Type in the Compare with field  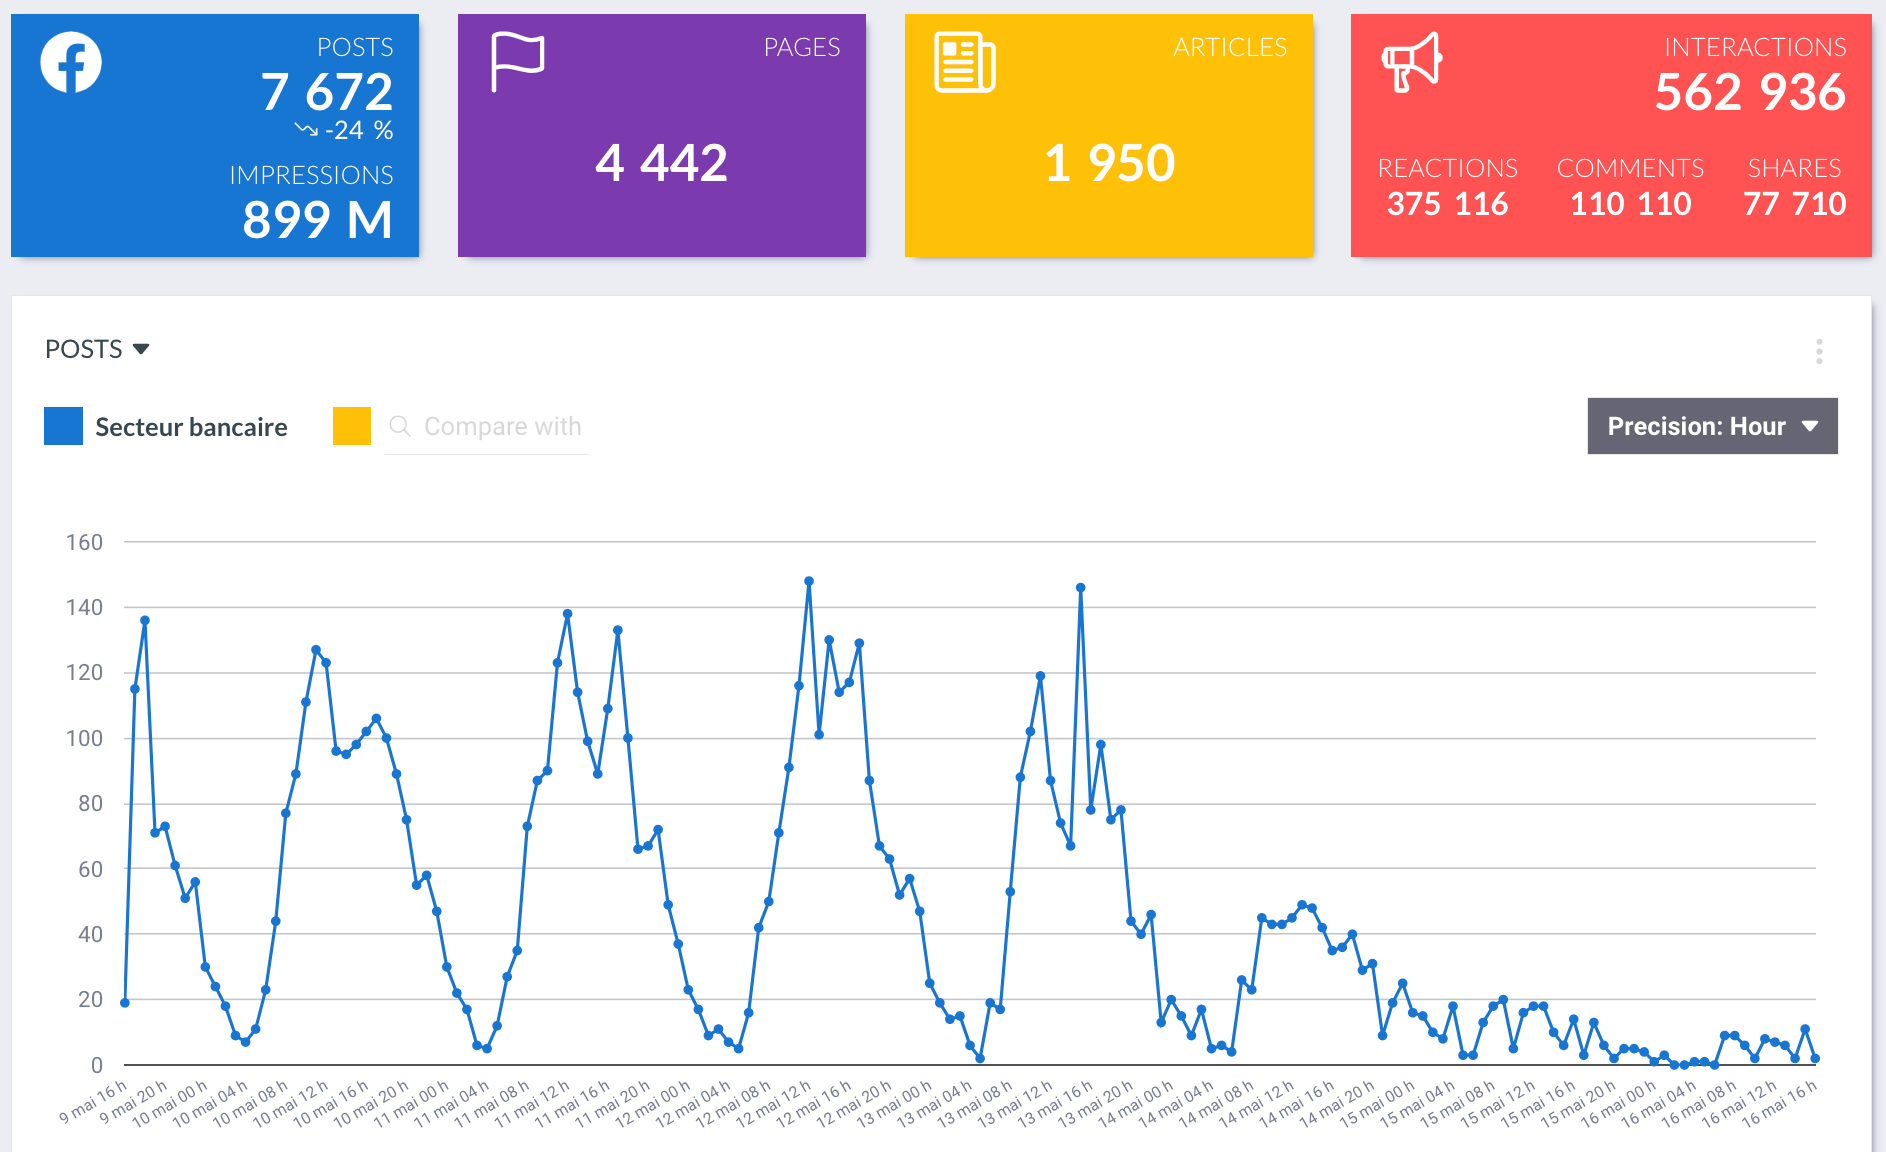tap(502, 427)
